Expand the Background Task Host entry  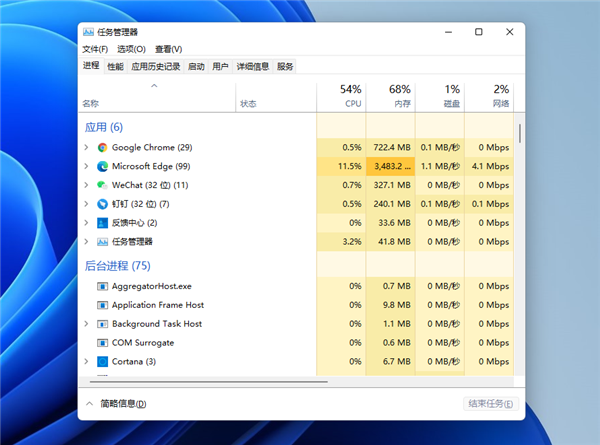[87, 324]
